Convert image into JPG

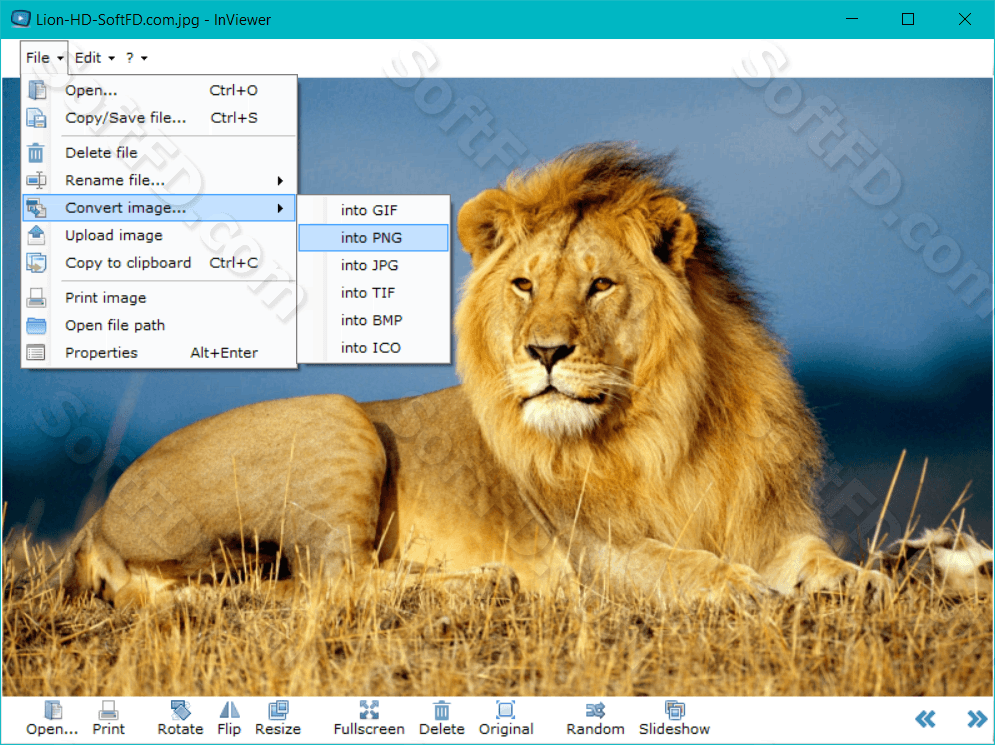[x=374, y=265]
